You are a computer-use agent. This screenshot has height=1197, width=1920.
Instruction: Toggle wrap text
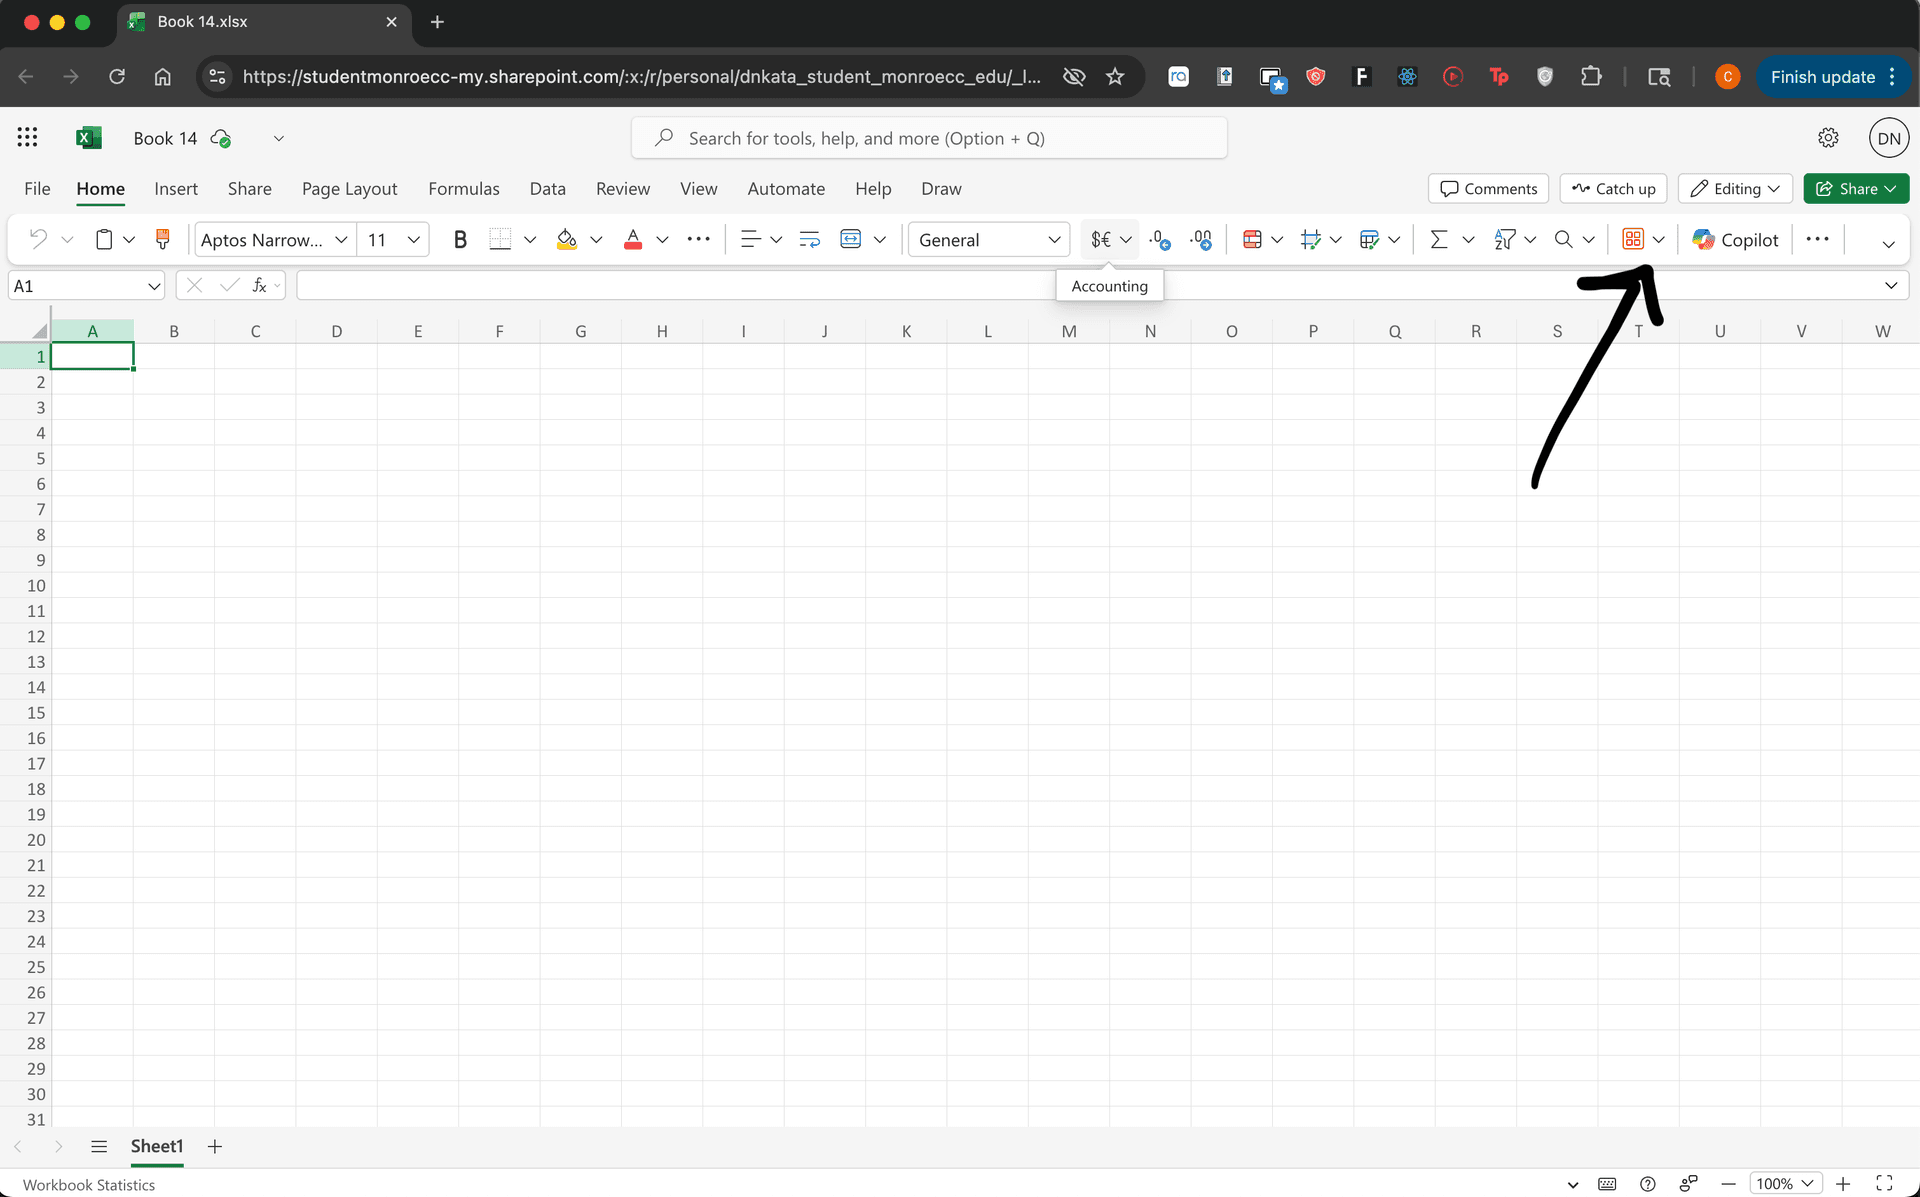[x=808, y=239]
